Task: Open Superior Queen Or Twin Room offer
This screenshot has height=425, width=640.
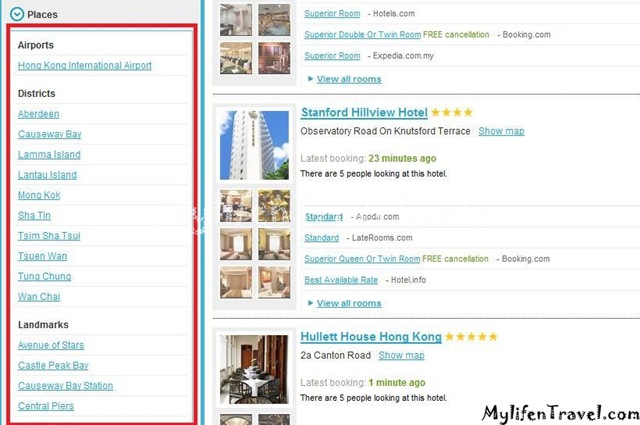Action: tap(362, 259)
